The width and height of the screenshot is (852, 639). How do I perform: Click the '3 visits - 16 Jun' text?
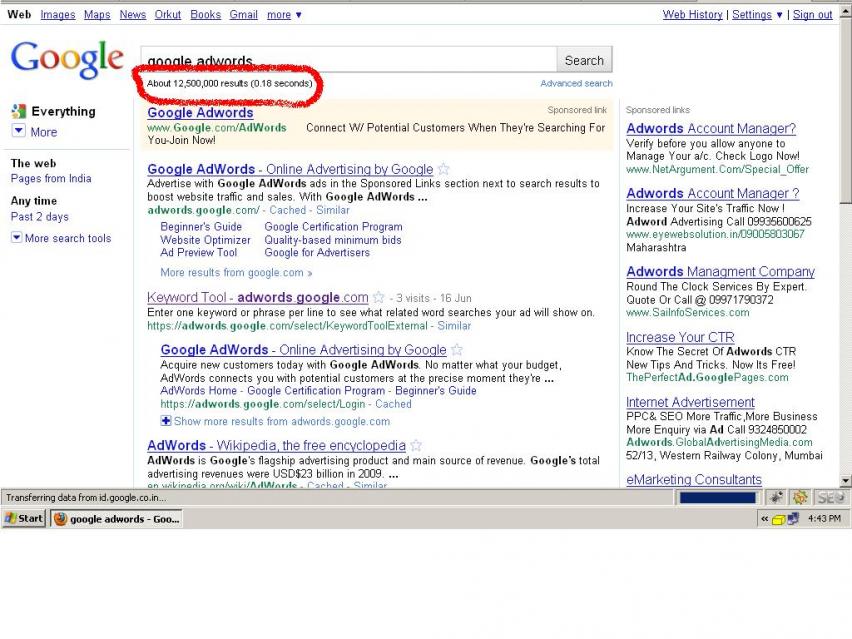coord(434,298)
